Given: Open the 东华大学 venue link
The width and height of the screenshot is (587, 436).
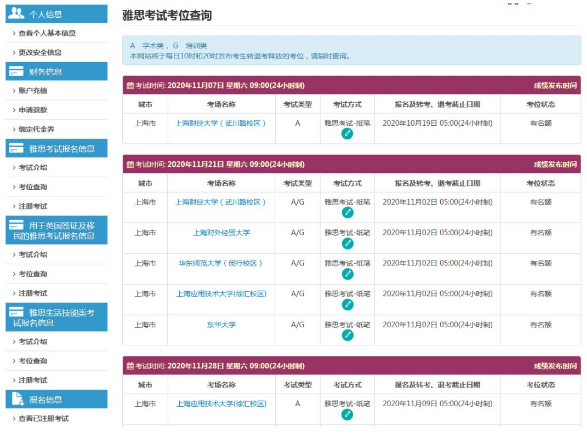Looking at the screenshot, I should [x=221, y=325].
